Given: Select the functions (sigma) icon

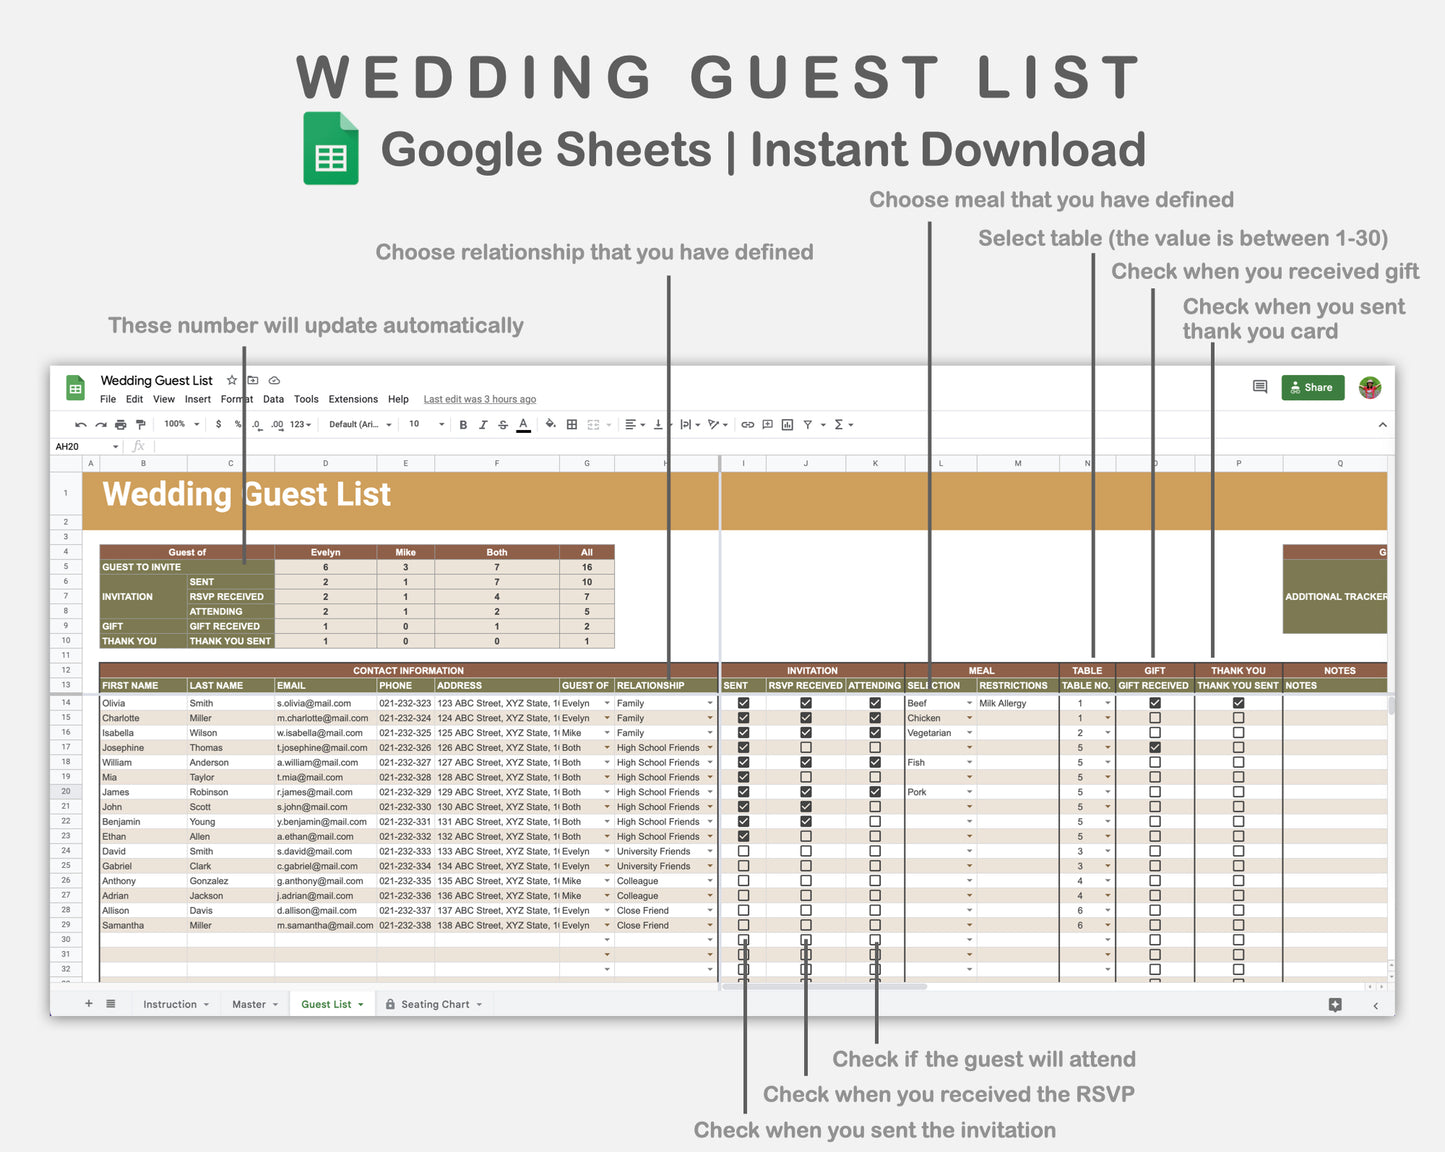Looking at the screenshot, I should coord(838,424).
